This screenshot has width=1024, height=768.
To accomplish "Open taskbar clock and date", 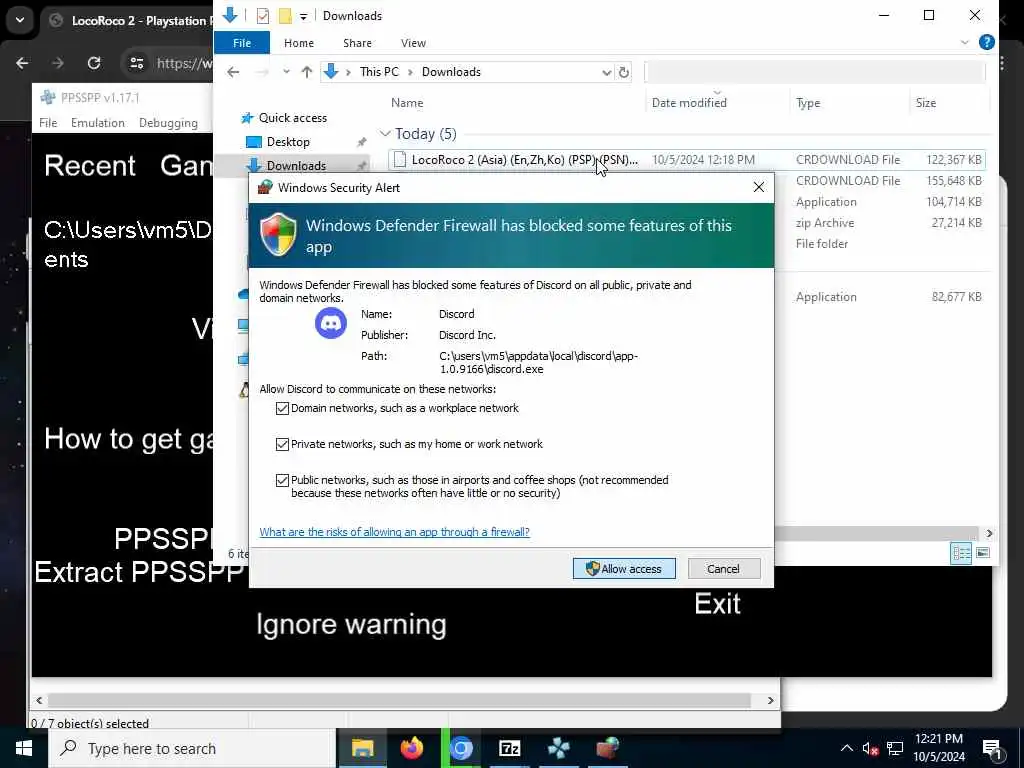I will tap(938, 748).
